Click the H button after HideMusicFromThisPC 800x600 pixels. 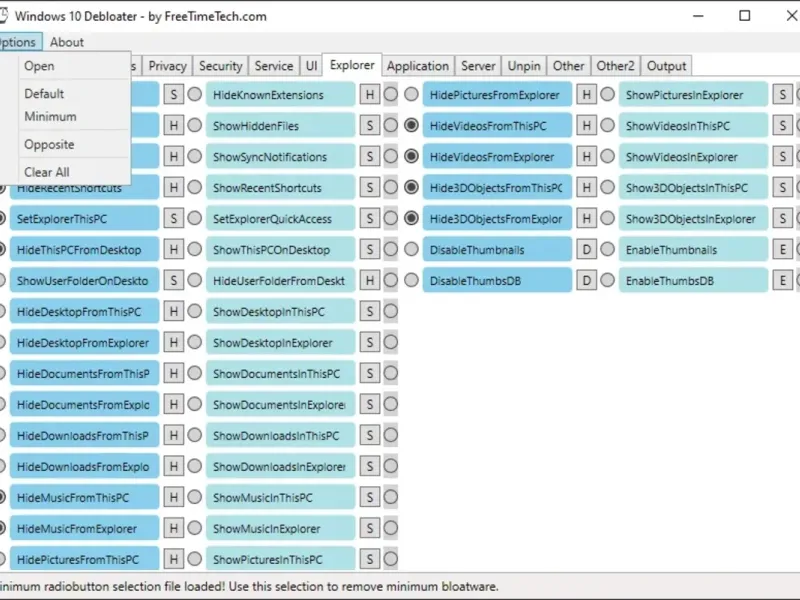click(173, 497)
